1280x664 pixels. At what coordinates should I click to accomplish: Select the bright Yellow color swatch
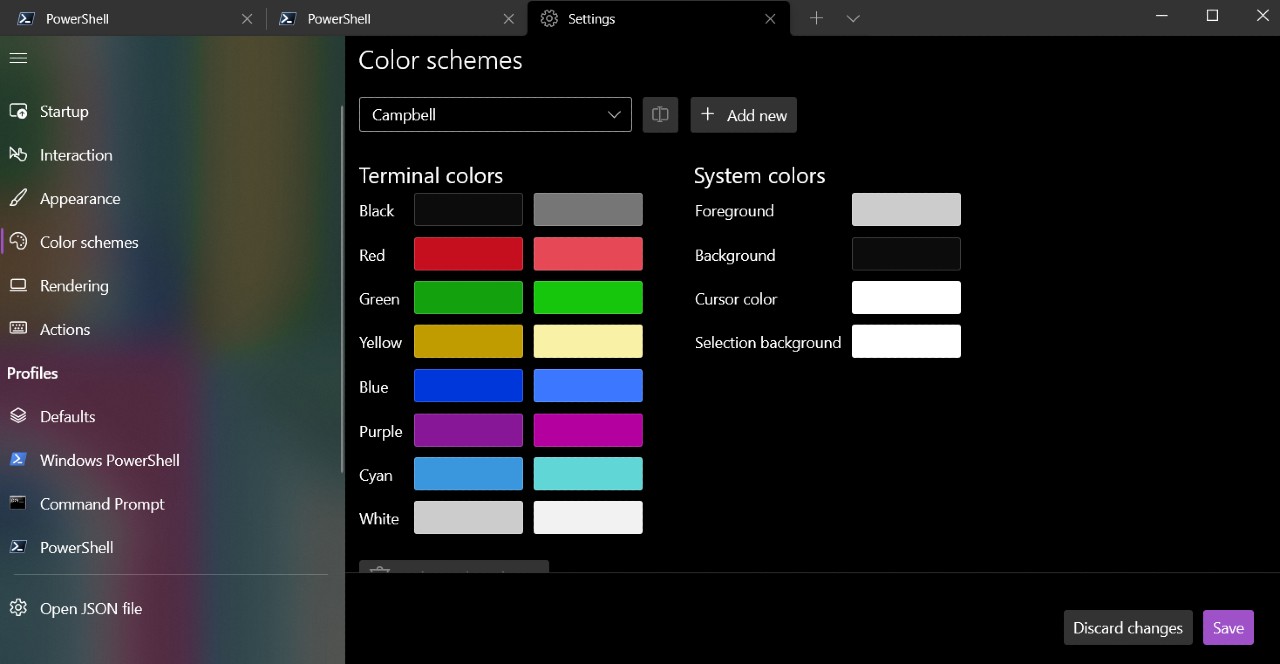pos(588,342)
